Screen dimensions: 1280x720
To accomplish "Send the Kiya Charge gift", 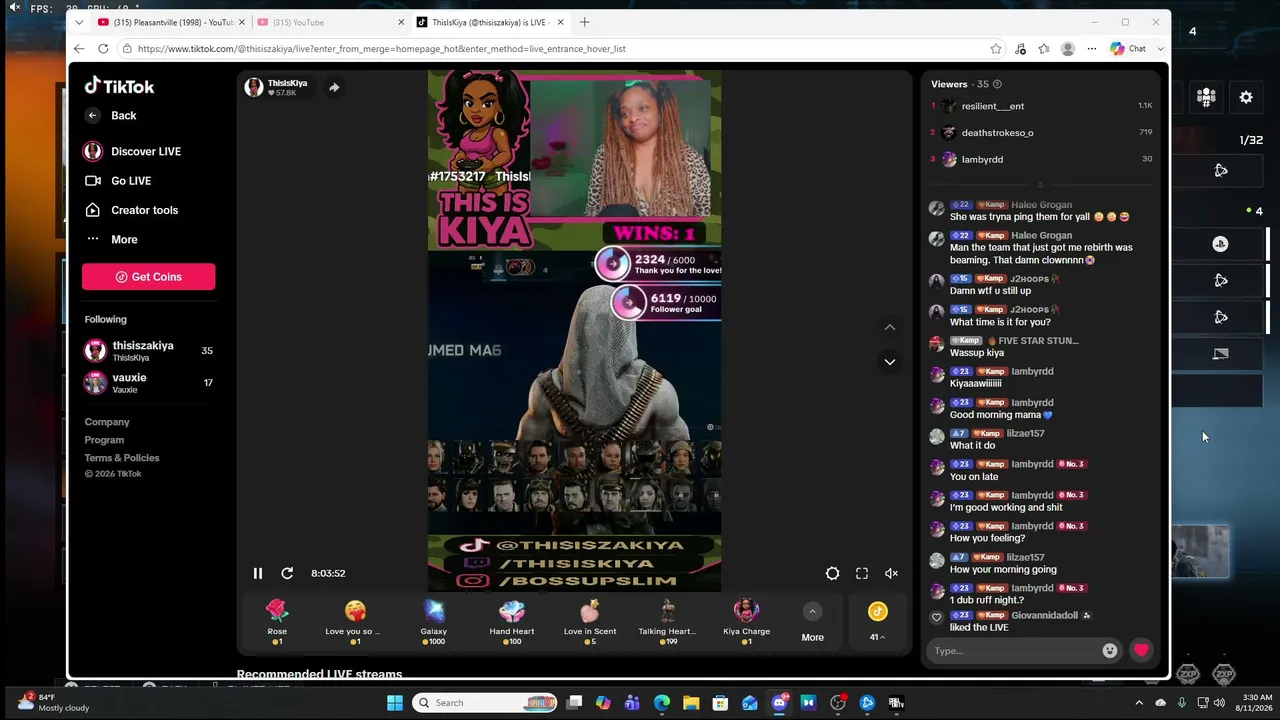I will (746, 621).
